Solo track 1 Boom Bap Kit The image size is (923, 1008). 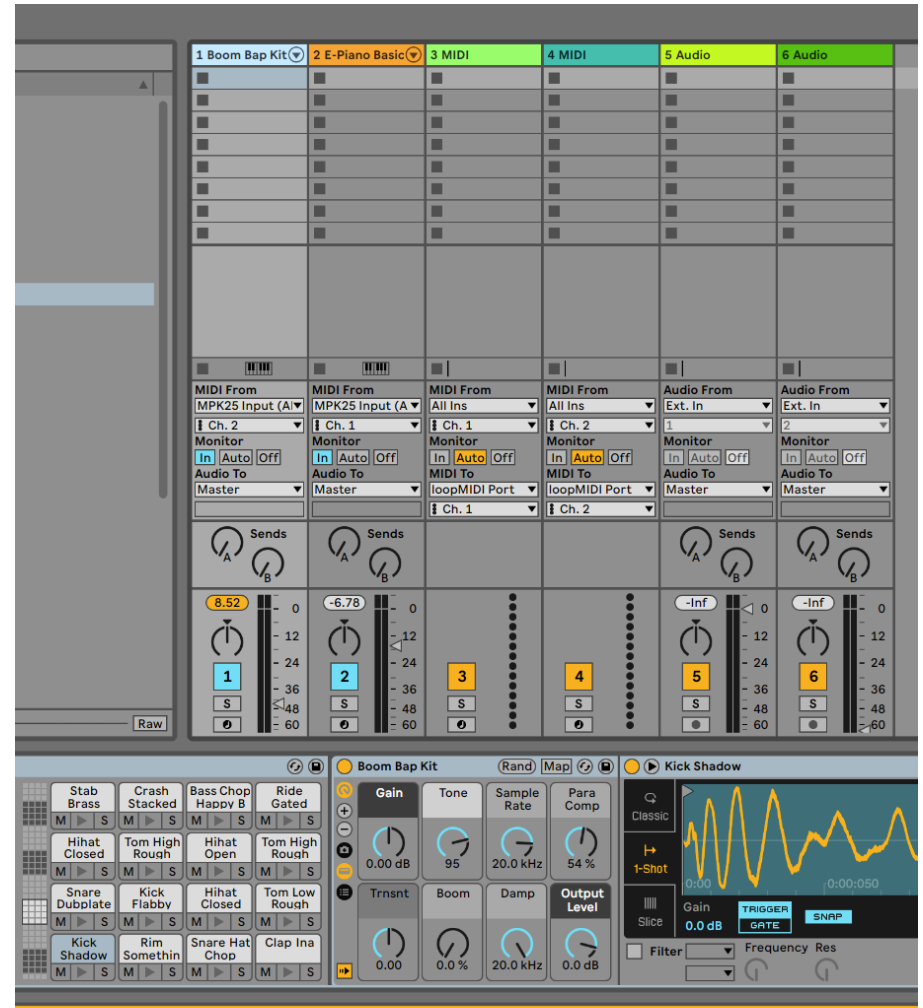point(227,704)
